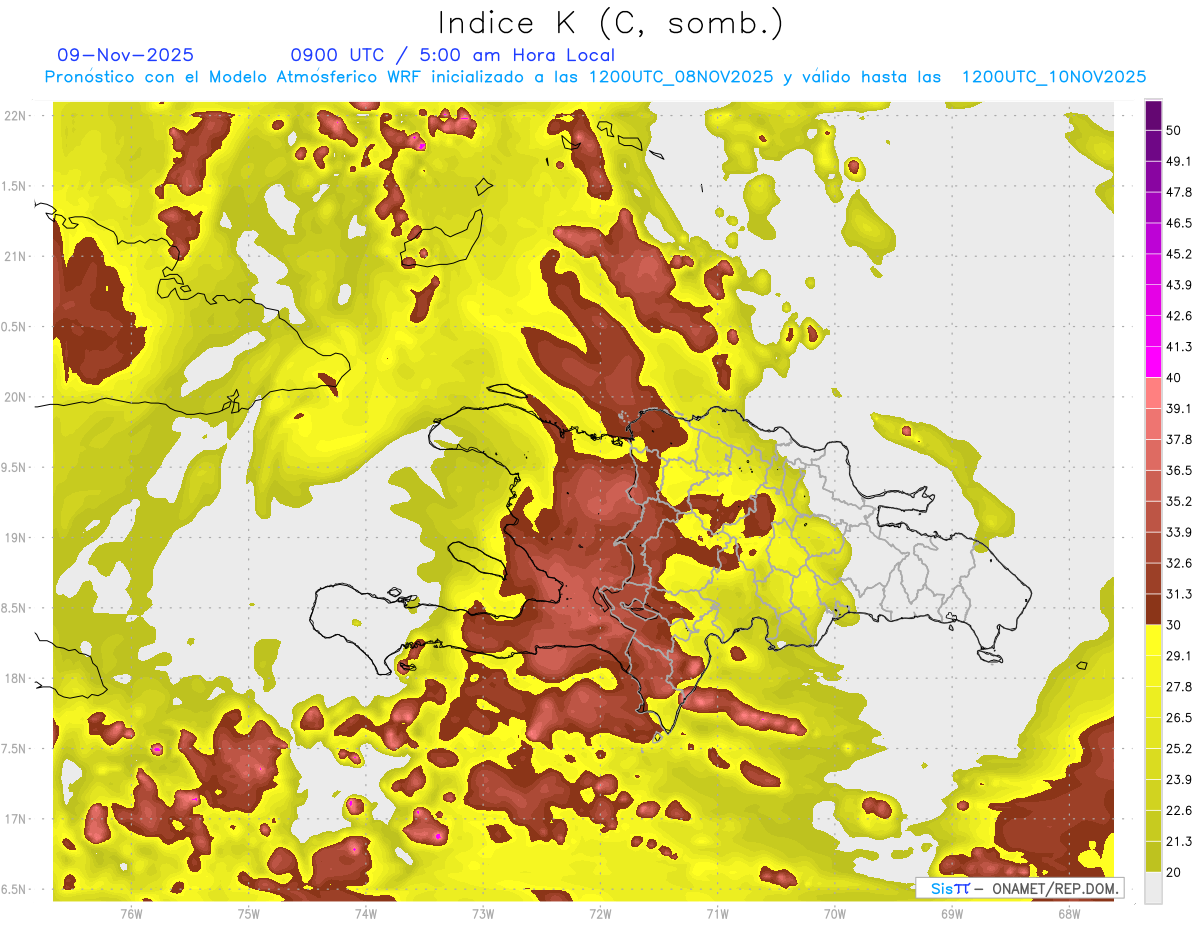
Task: Click the latitude axis label "18N"
Action: point(15,678)
